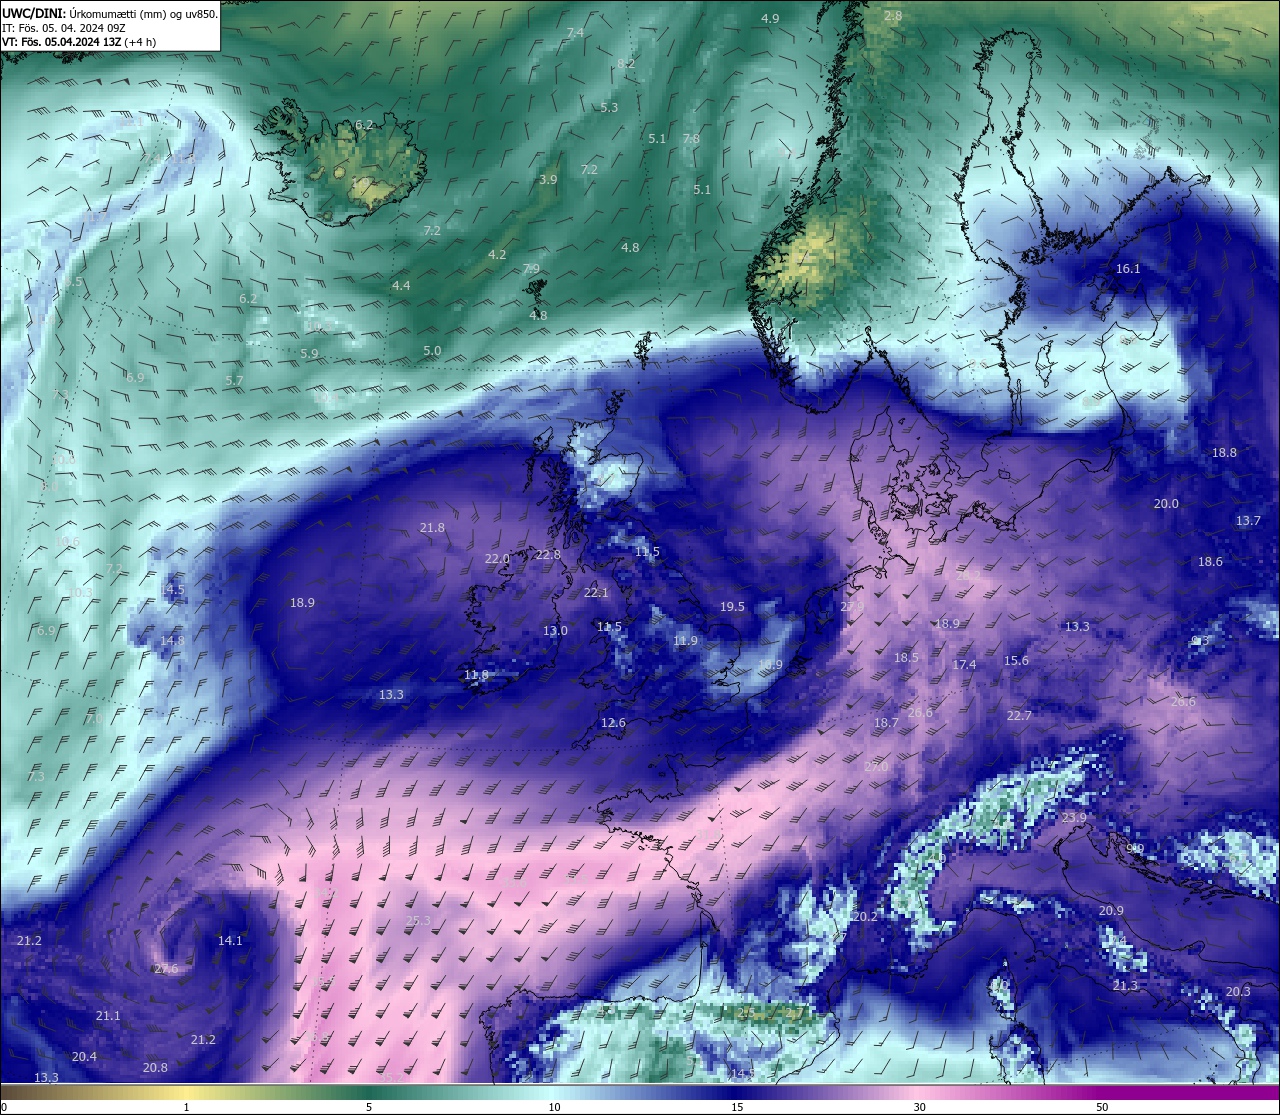Click the 7.9 value label
Screen dimensions: 1280x1115
pos(531,269)
